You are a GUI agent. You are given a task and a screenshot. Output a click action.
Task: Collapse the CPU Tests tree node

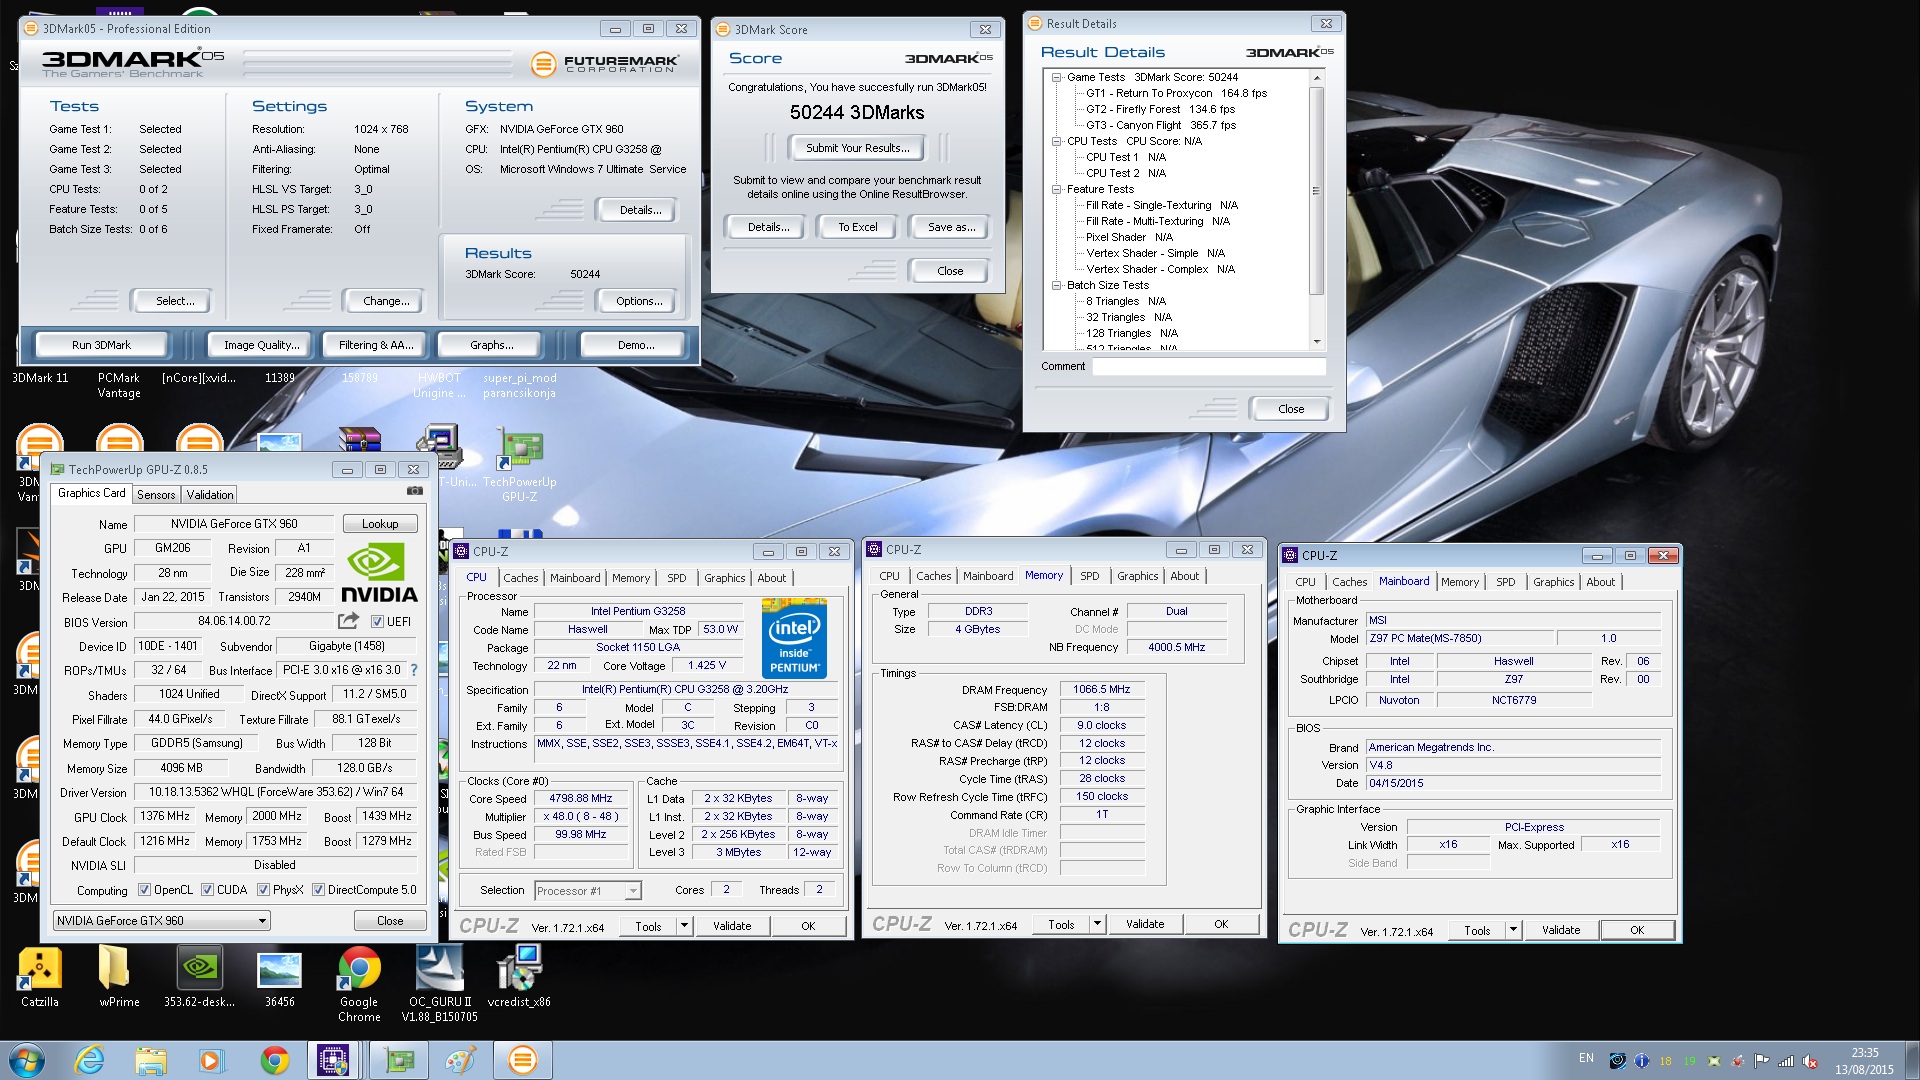tap(1056, 141)
